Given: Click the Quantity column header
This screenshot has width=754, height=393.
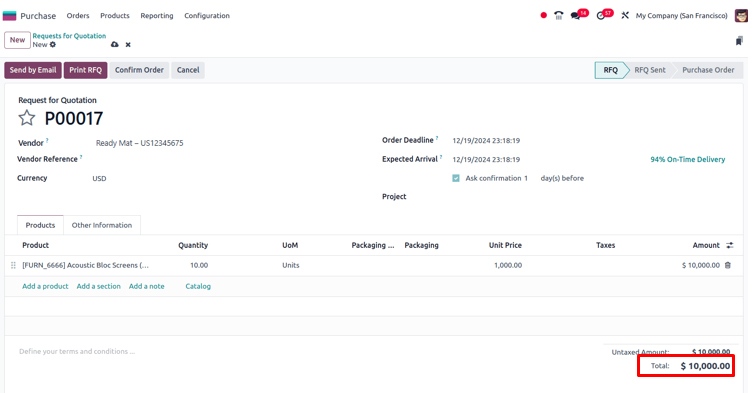Looking at the screenshot, I should pos(193,245).
